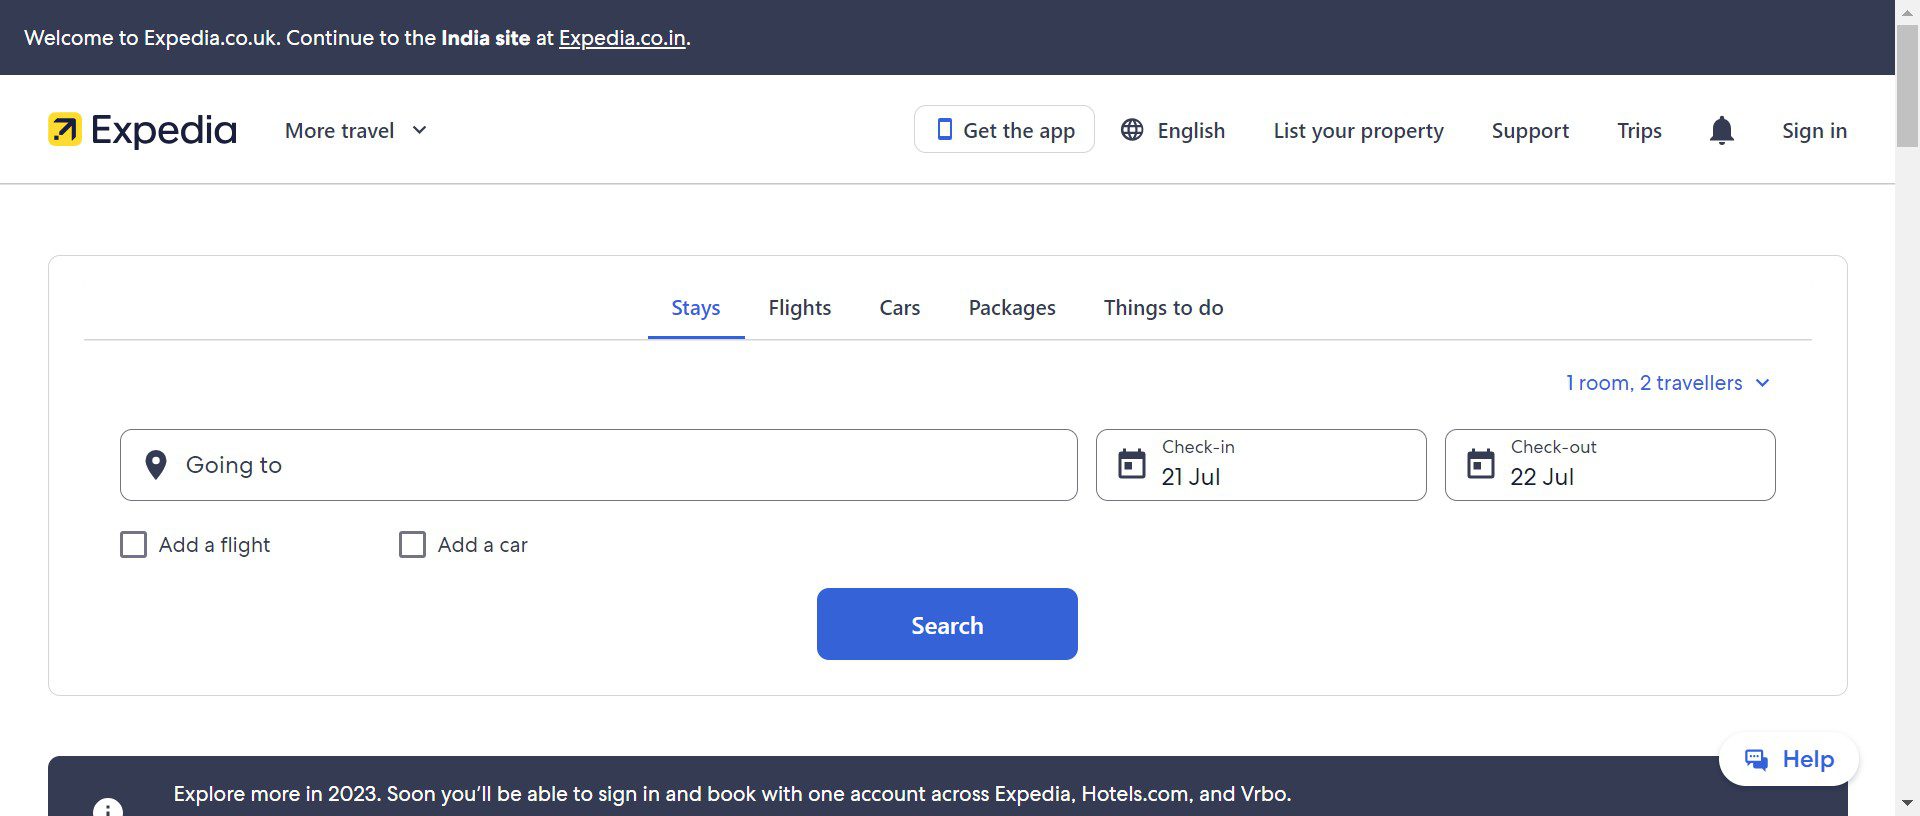Select the Packages tab
The width and height of the screenshot is (1920, 816).
[x=1011, y=308]
